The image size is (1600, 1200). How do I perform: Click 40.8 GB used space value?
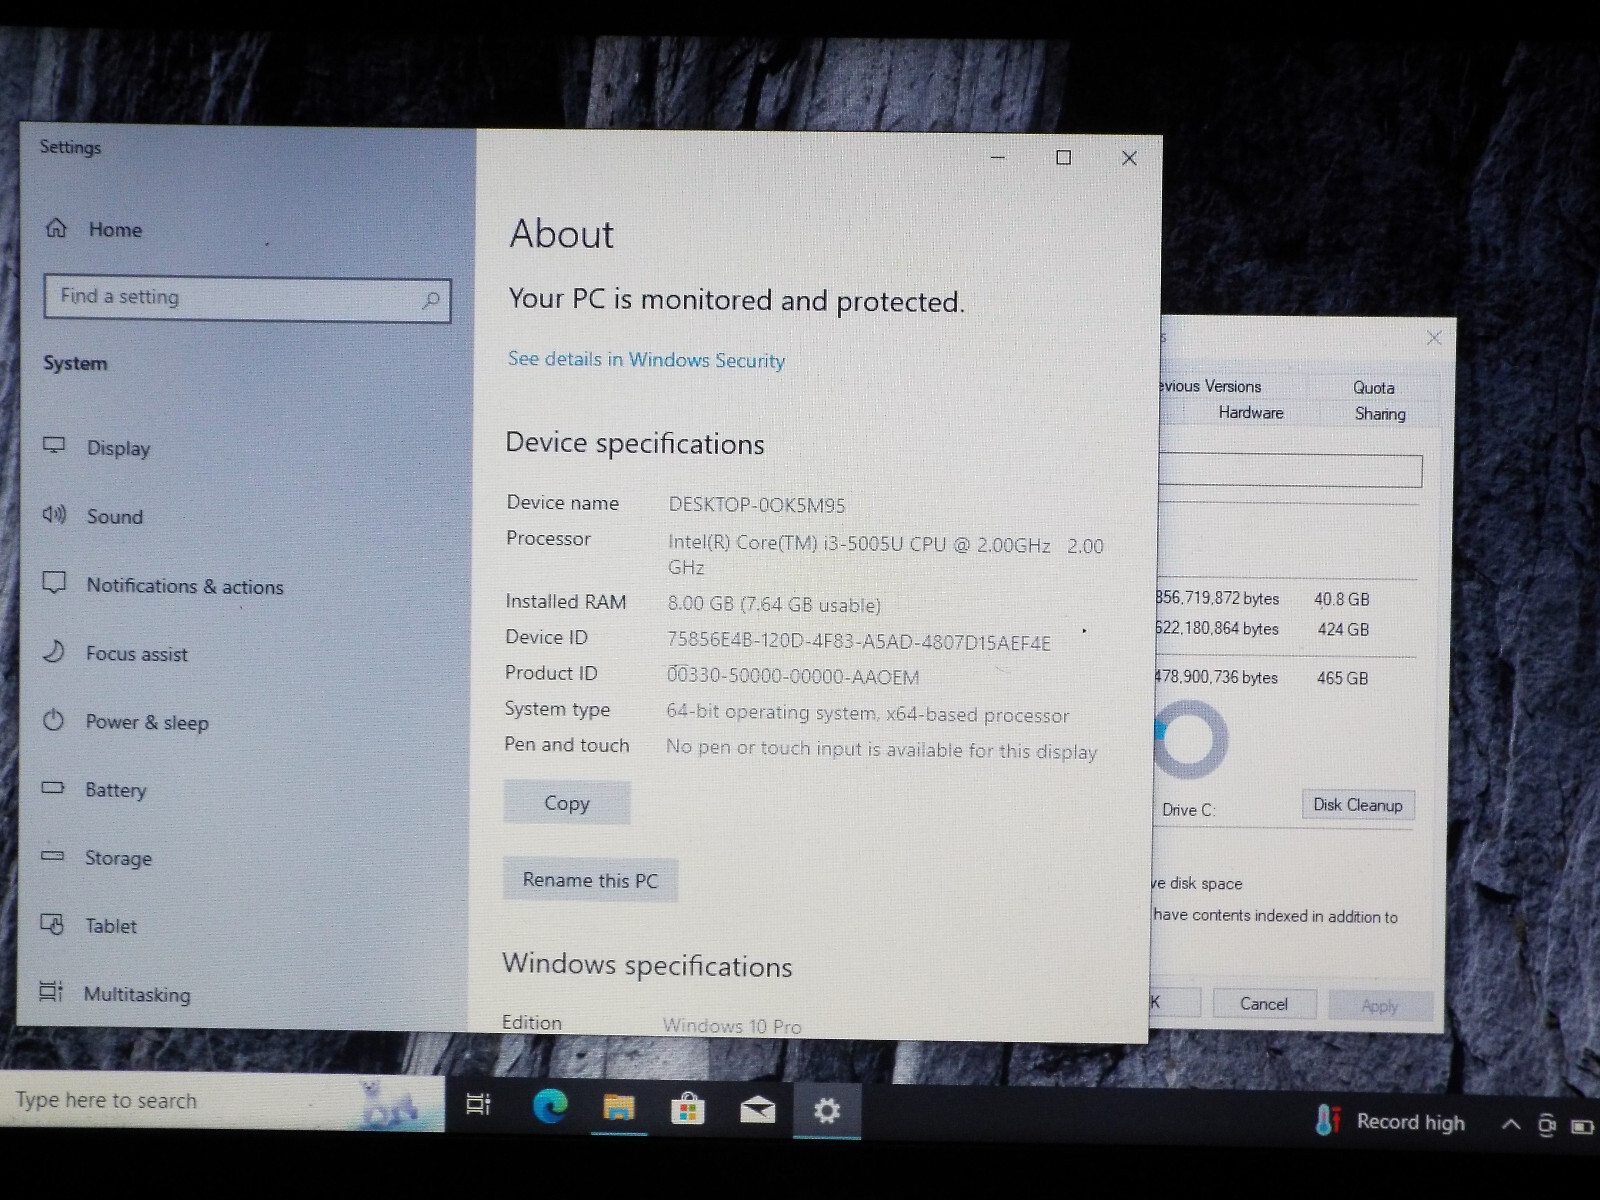(x=1342, y=599)
